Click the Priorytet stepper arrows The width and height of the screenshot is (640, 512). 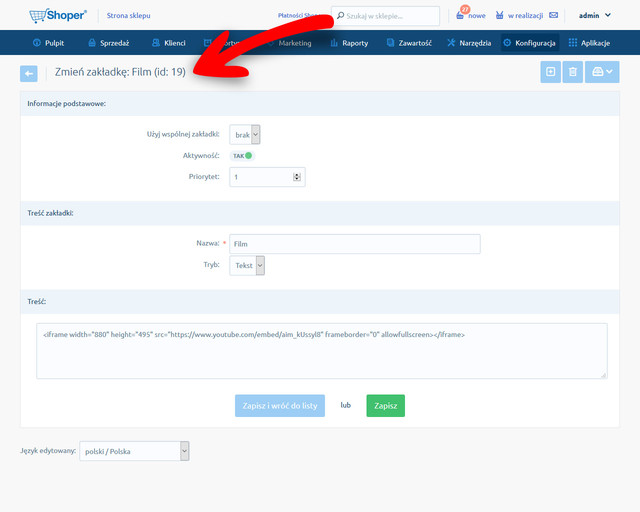coord(297,177)
